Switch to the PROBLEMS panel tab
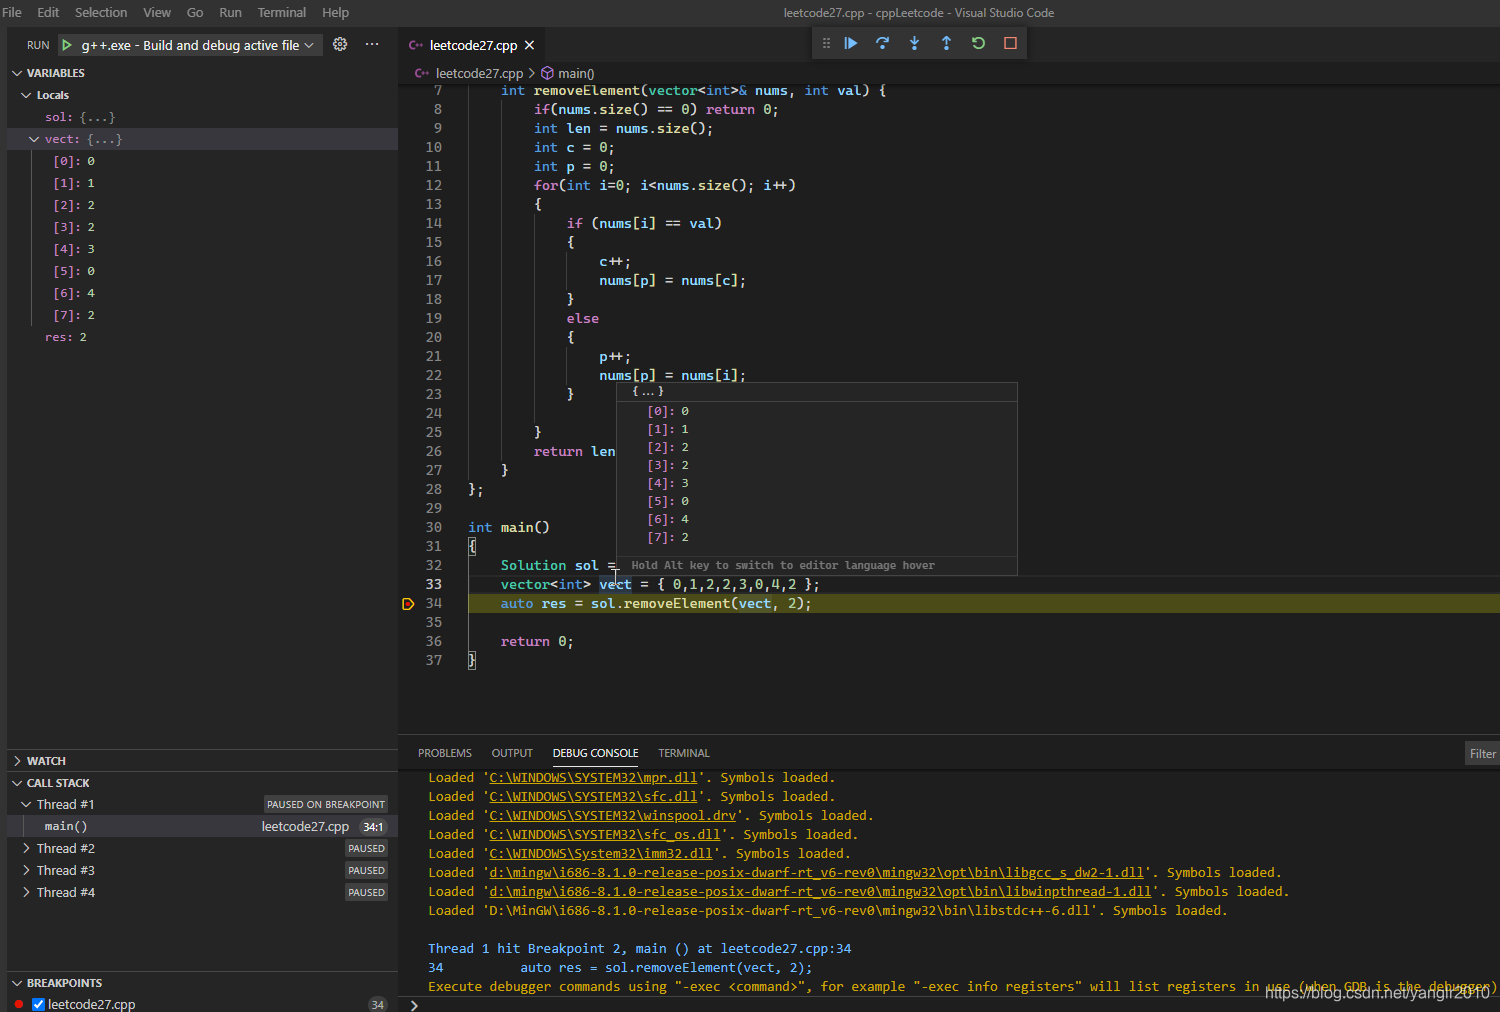The image size is (1500, 1012). [444, 753]
